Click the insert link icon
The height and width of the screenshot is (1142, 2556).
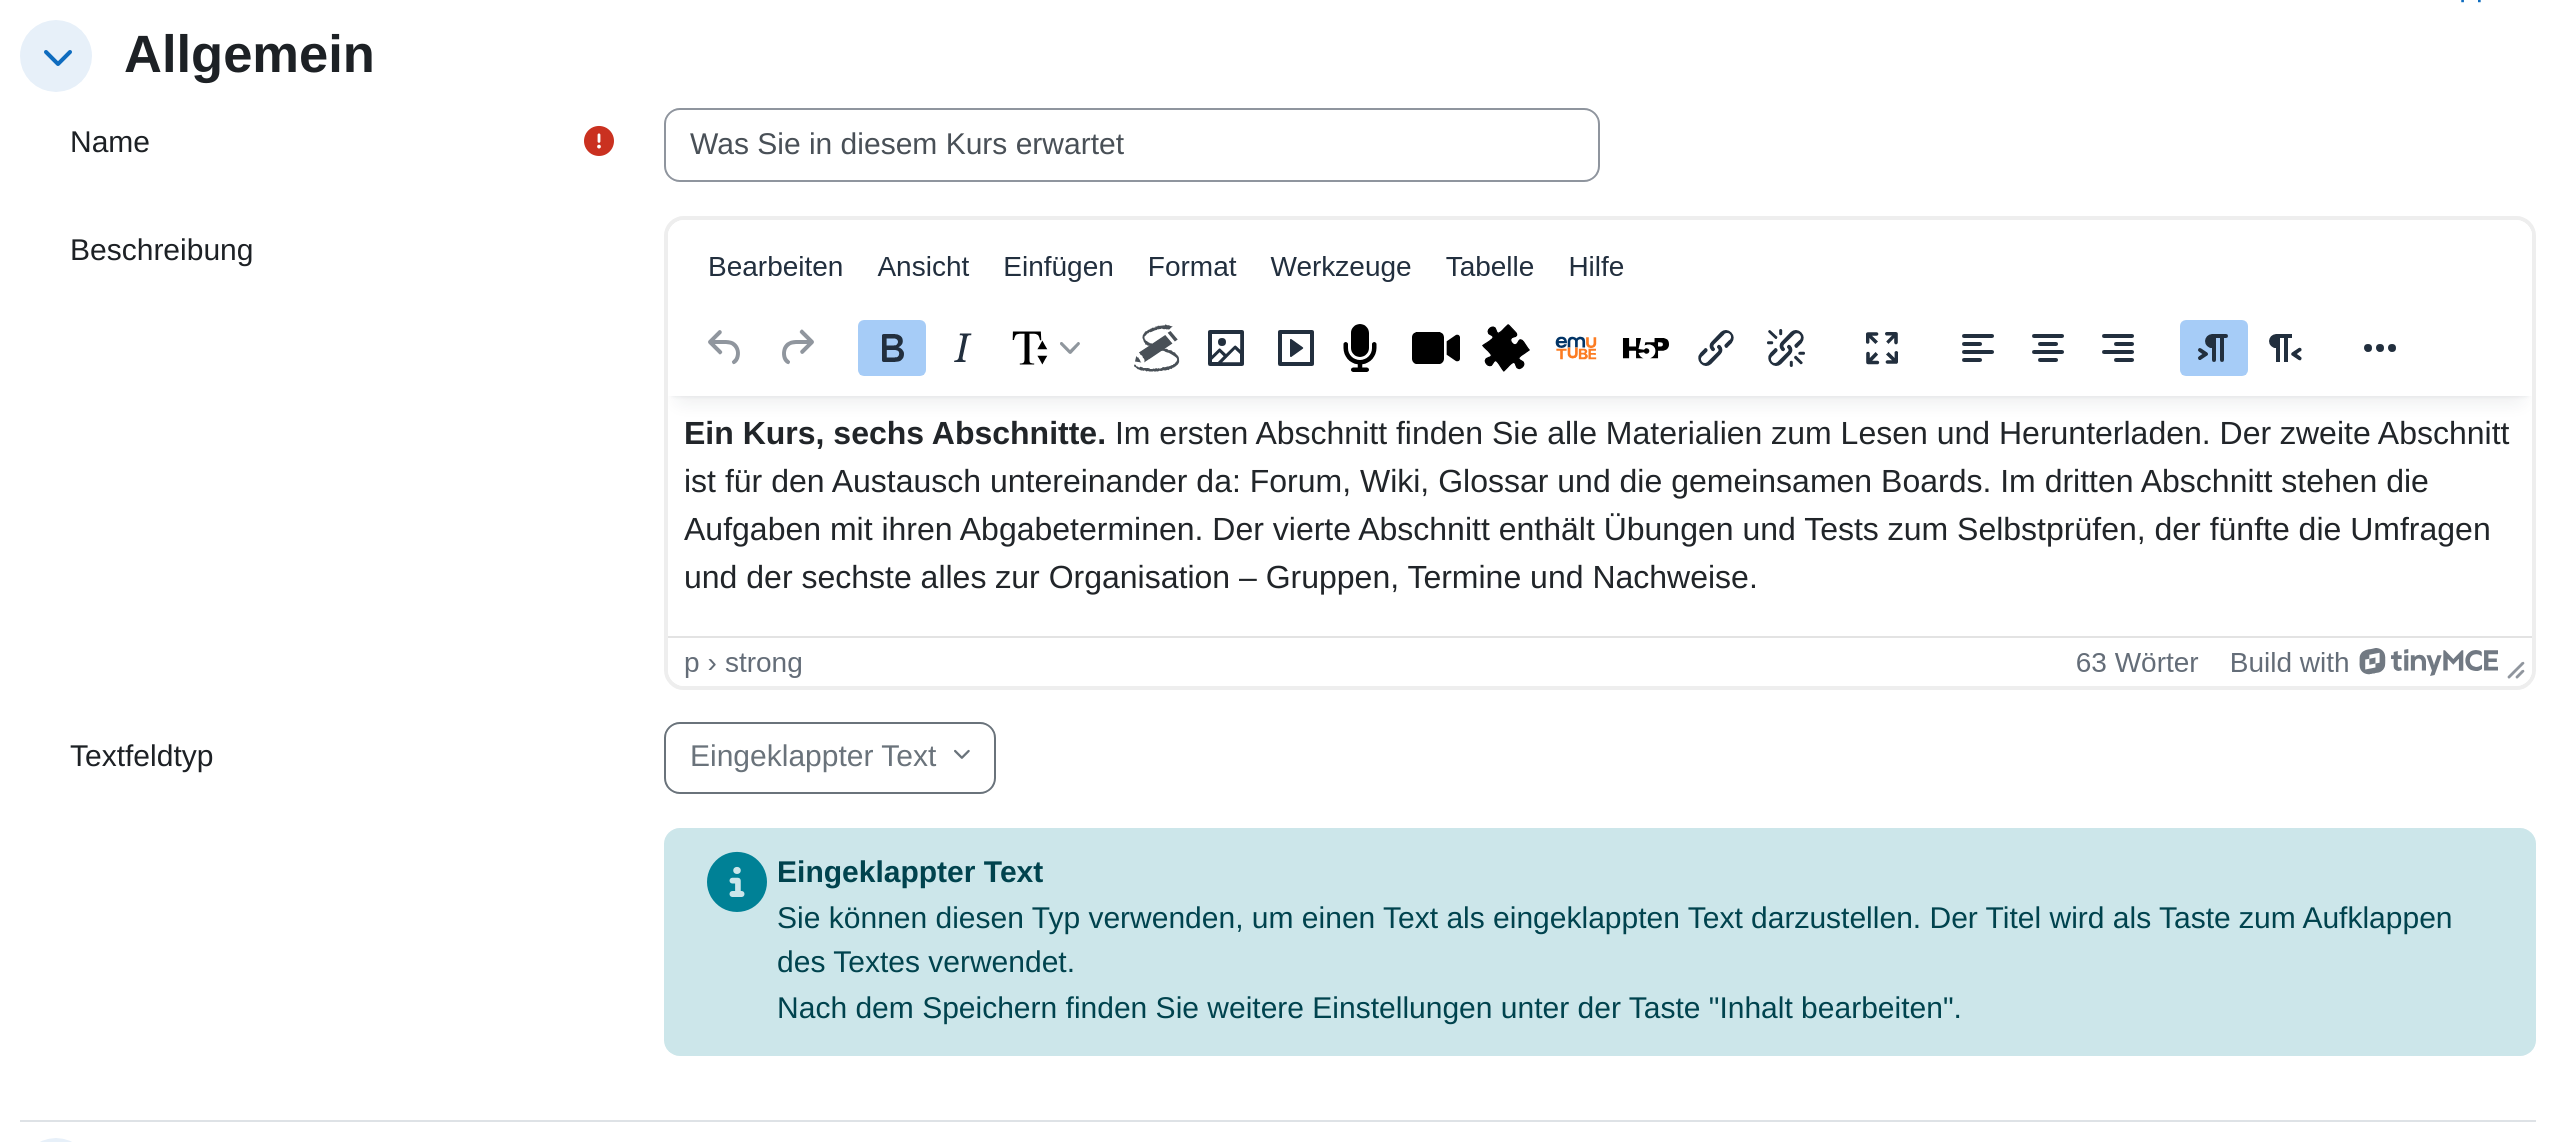point(1716,348)
